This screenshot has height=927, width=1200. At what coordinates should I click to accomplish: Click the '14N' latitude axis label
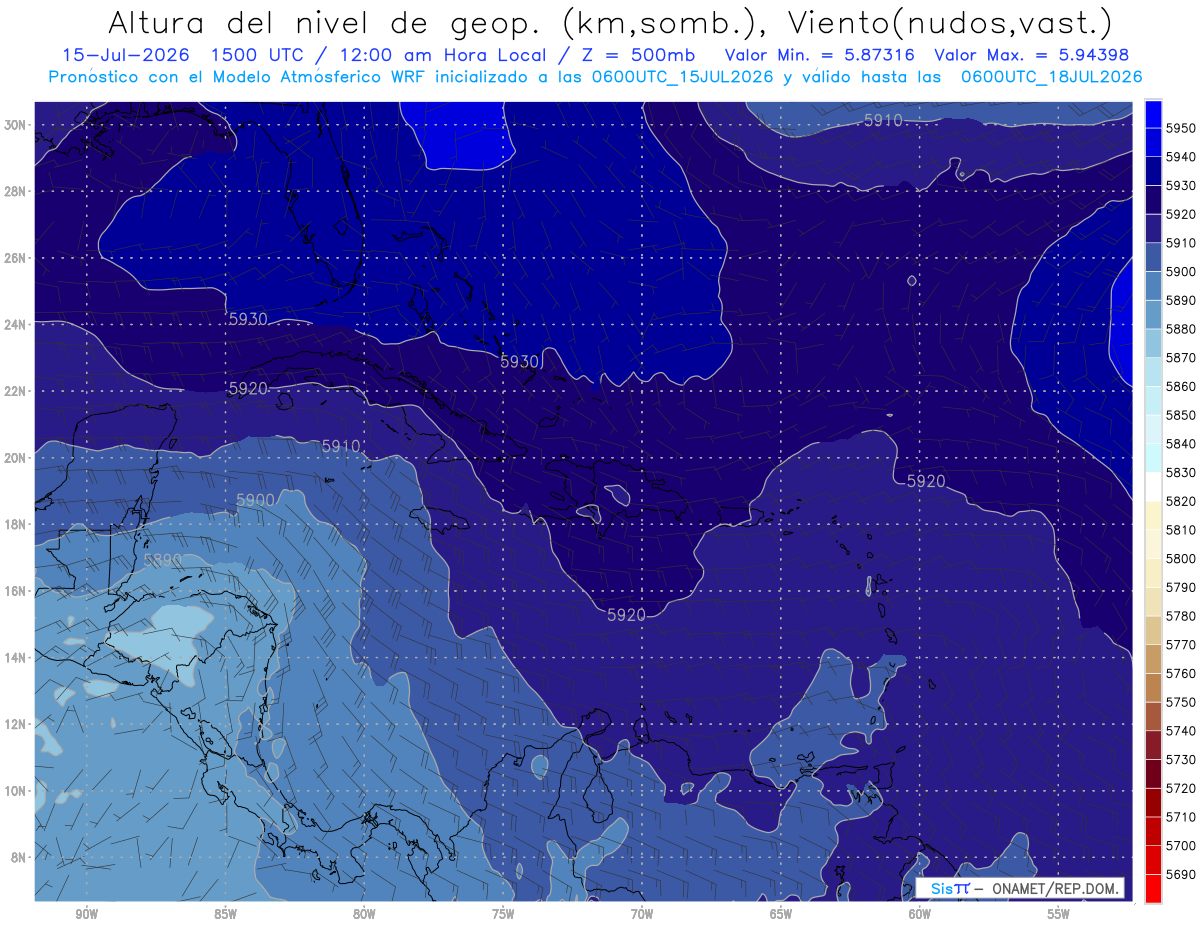click(15, 657)
